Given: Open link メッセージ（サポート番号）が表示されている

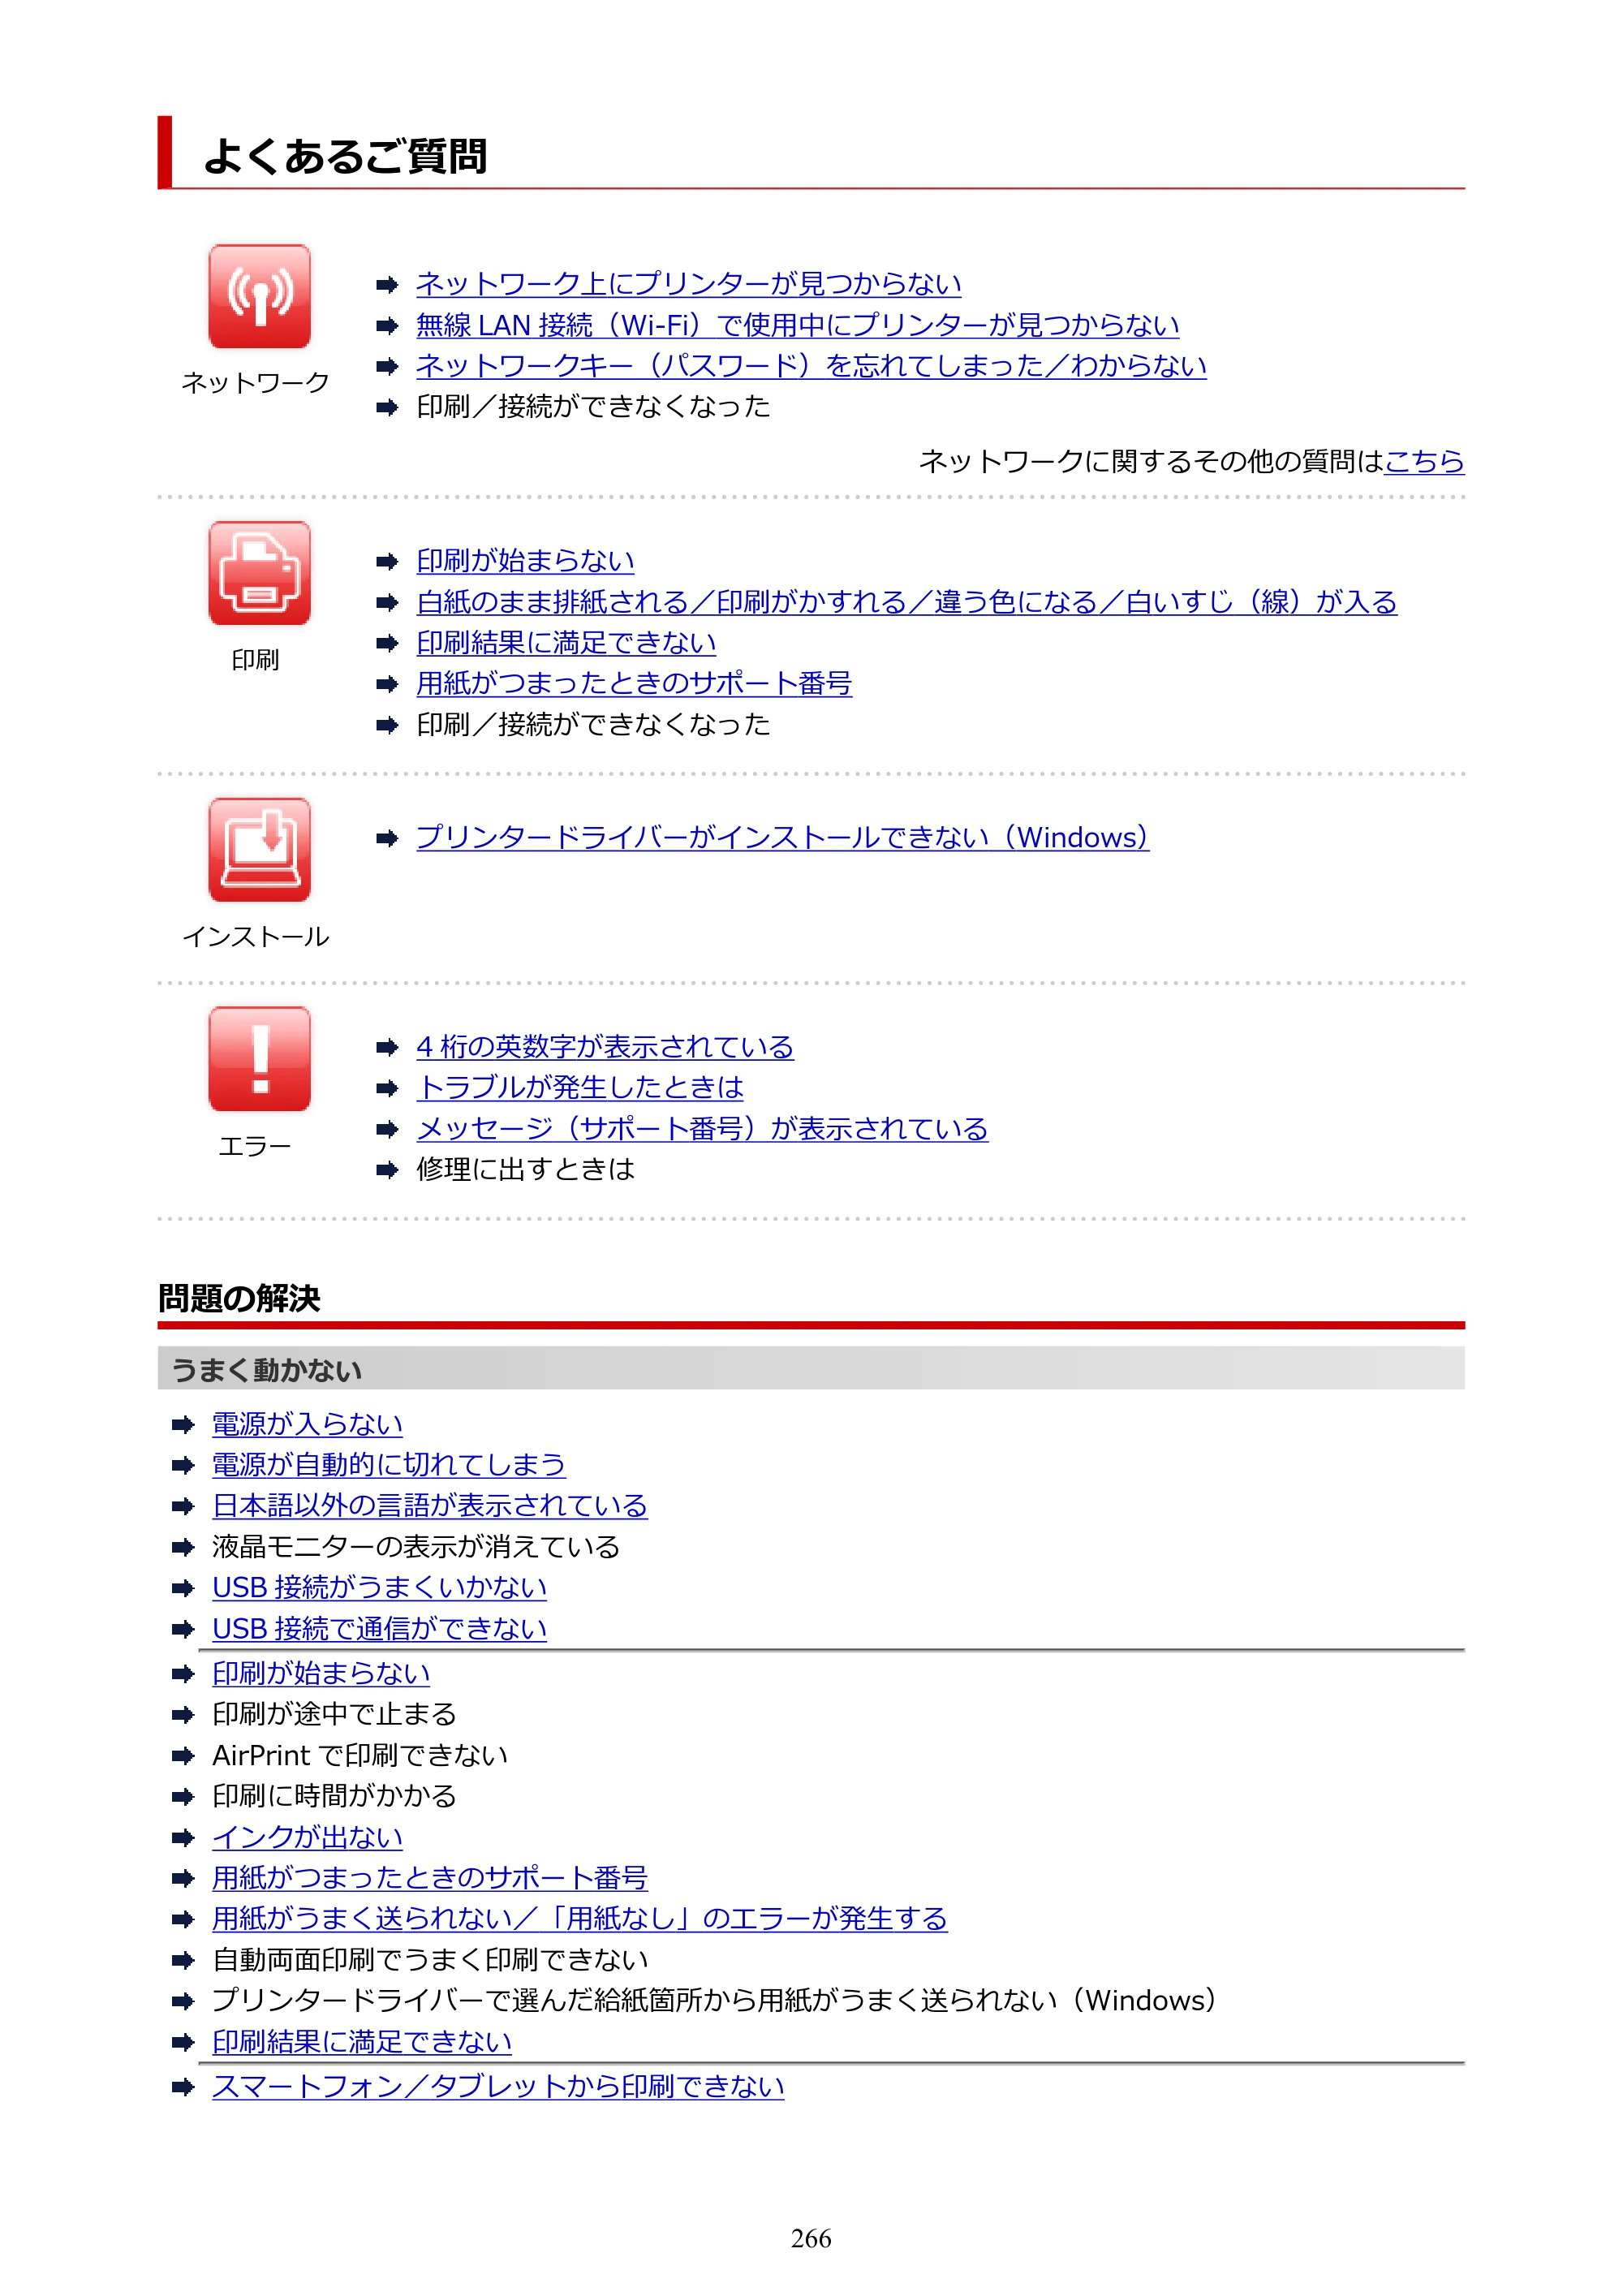Looking at the screenshot, I should pos(702,1129).
